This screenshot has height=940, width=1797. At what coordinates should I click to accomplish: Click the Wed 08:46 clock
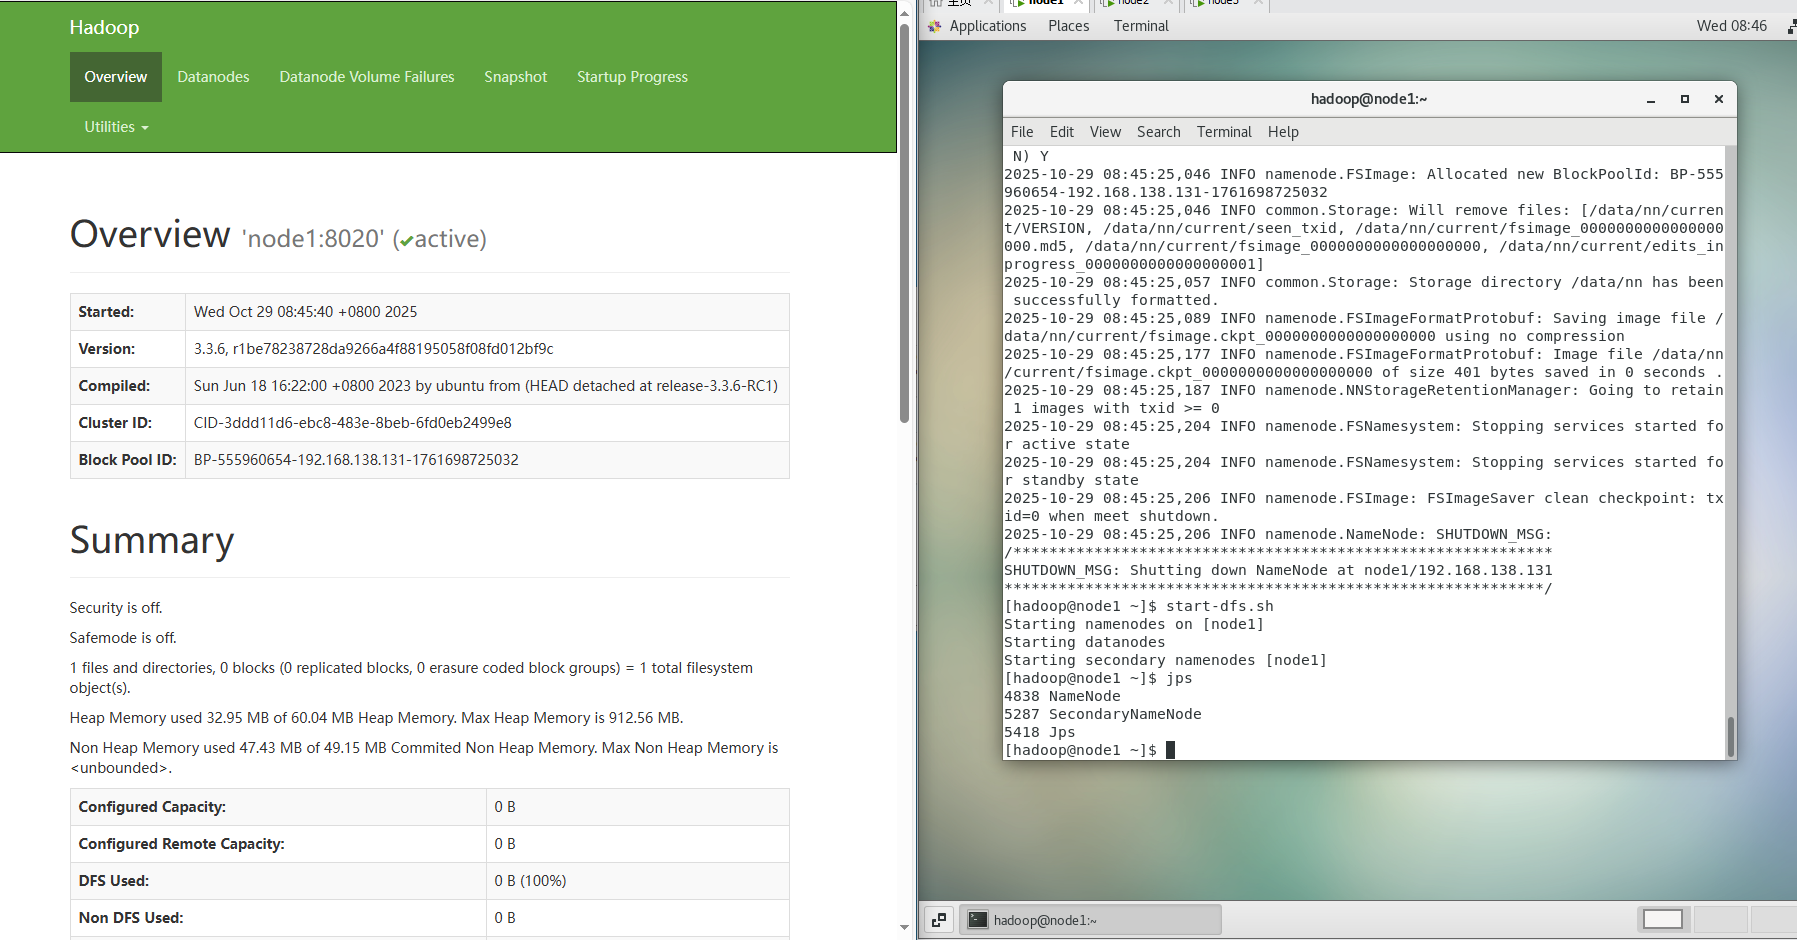[1731, 26]
